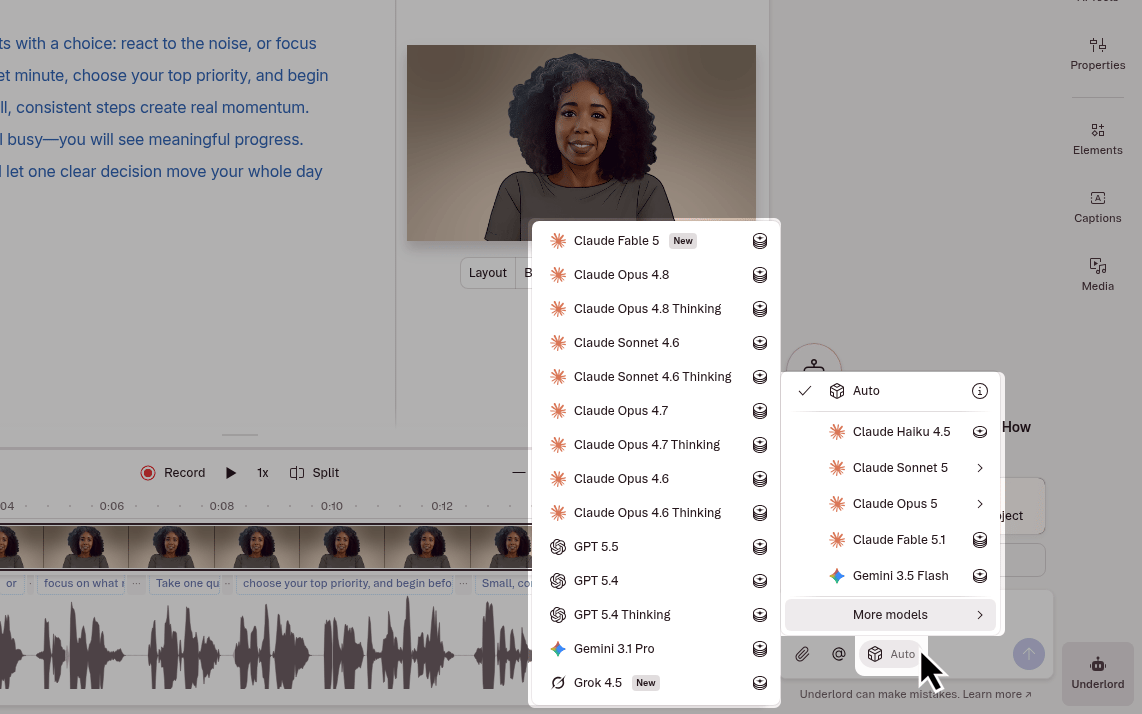Open the Media panel
This screenshot has width=1142, height=714.
point(1098,275)
